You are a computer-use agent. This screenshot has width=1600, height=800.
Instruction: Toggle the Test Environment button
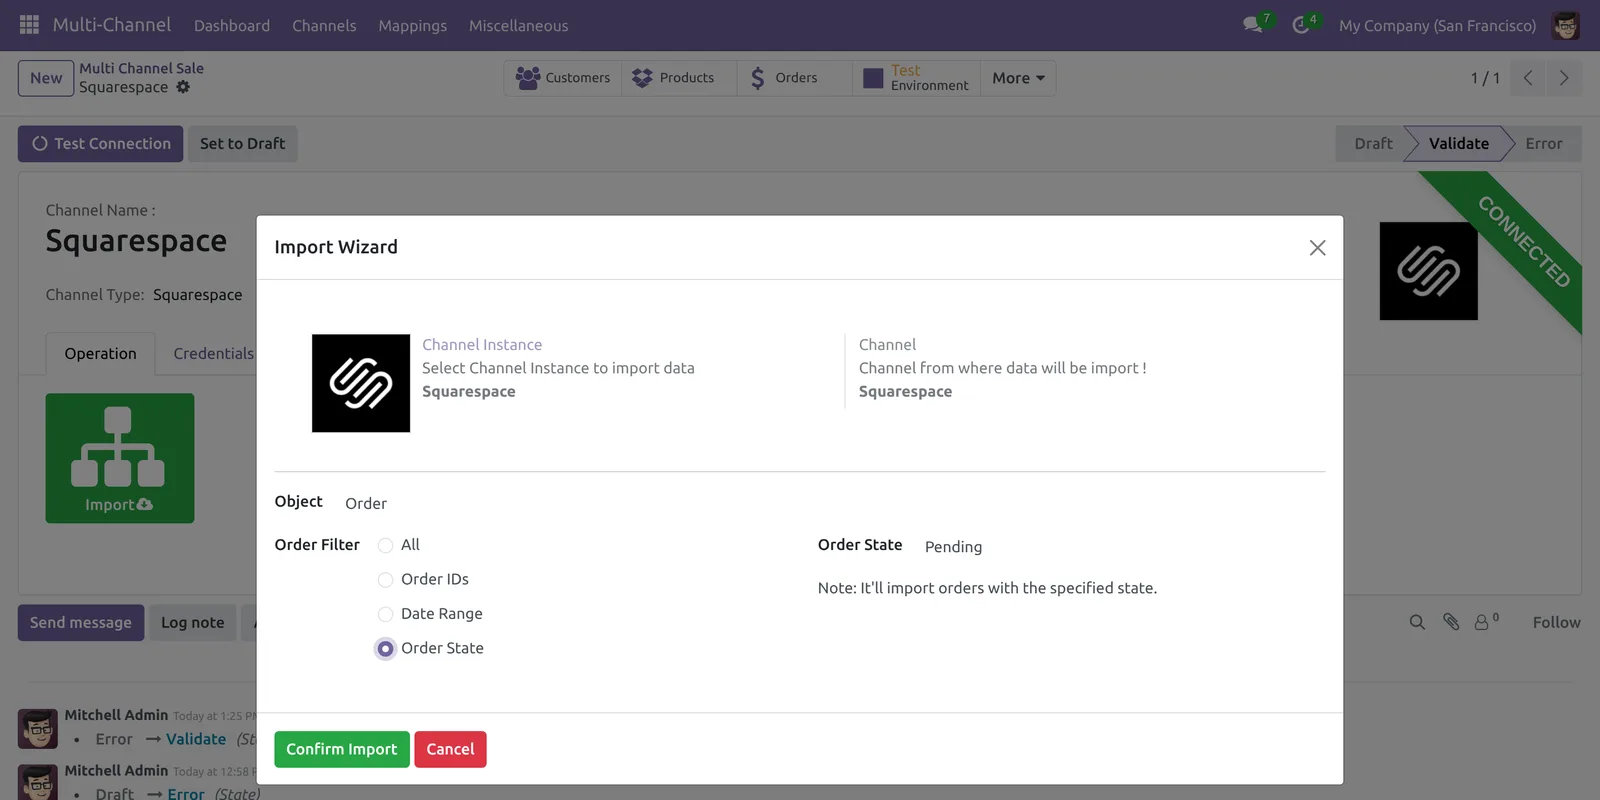916,78
